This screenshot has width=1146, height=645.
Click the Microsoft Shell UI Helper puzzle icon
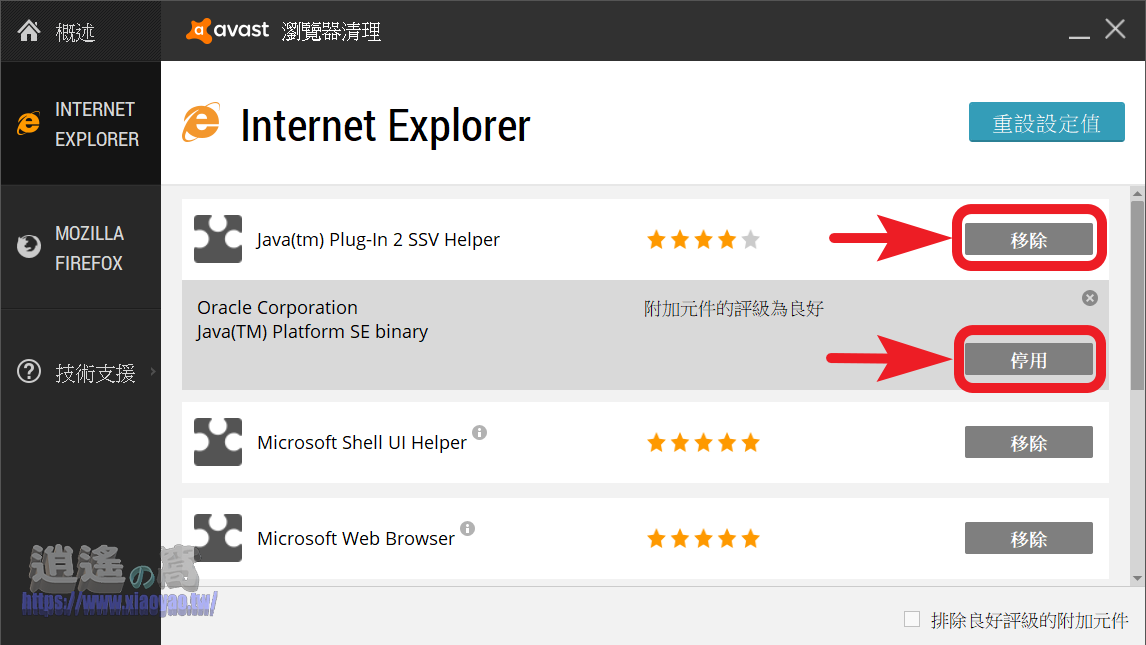(x=218, y=442)
